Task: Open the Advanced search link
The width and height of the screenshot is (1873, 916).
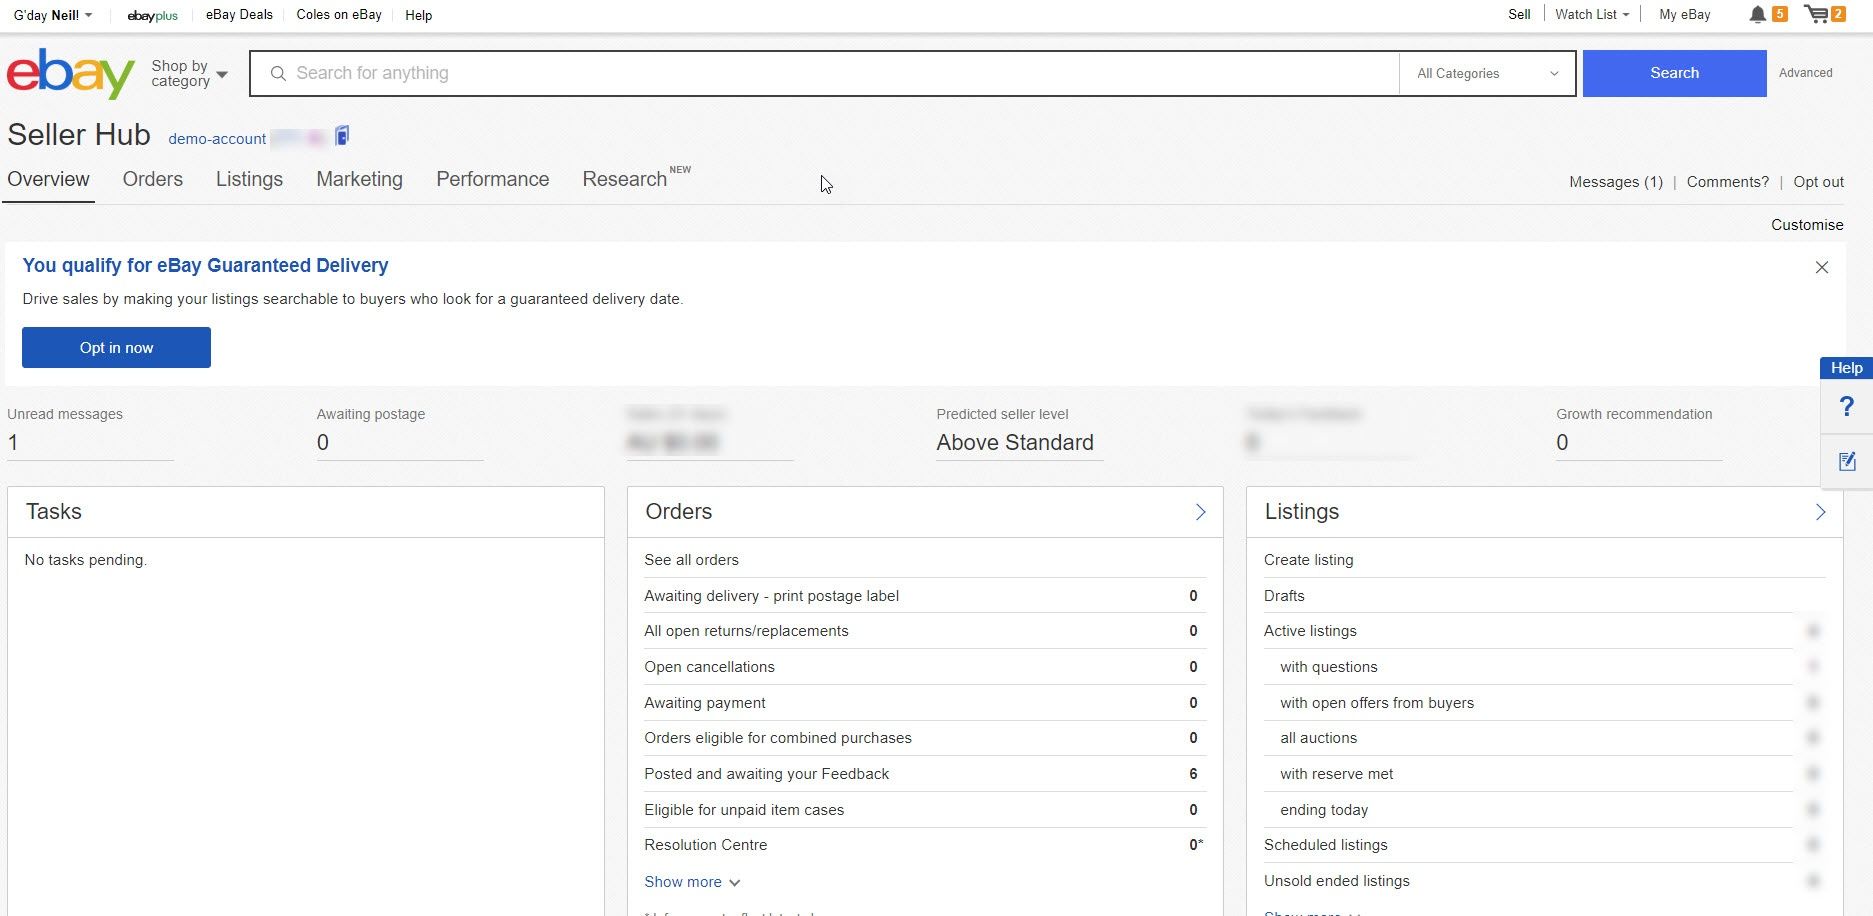Action: click(1805, 73)
